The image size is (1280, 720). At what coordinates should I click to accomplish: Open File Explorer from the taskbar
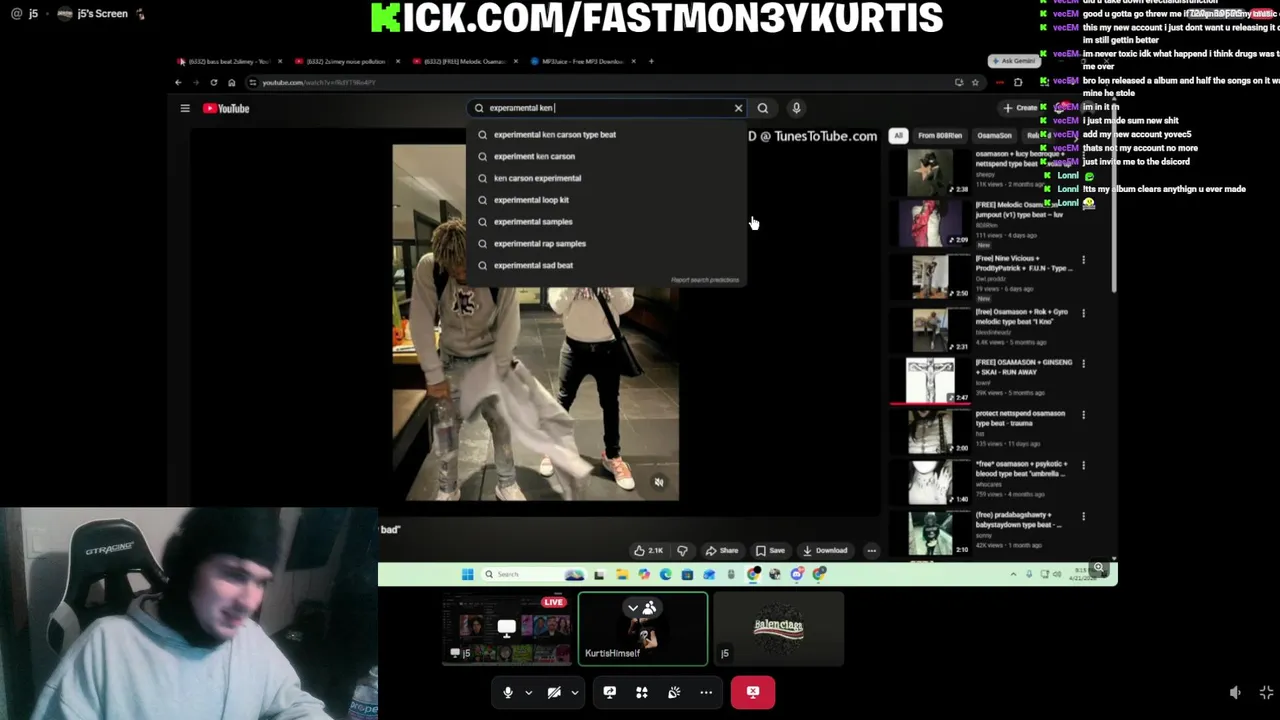[x=621, y=574]
